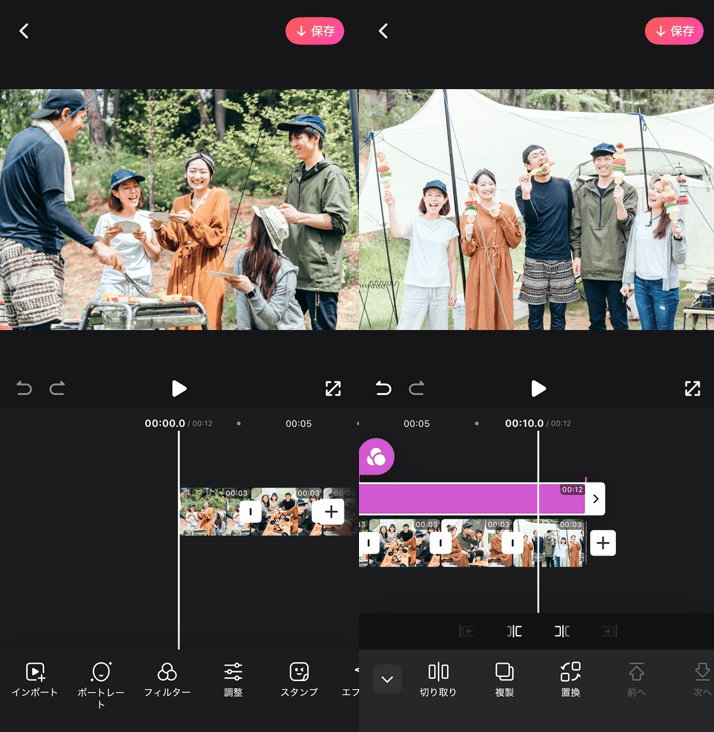Replace the clip using 置換
The height and width of the screenshot is (732, 714).
(570, 680)
